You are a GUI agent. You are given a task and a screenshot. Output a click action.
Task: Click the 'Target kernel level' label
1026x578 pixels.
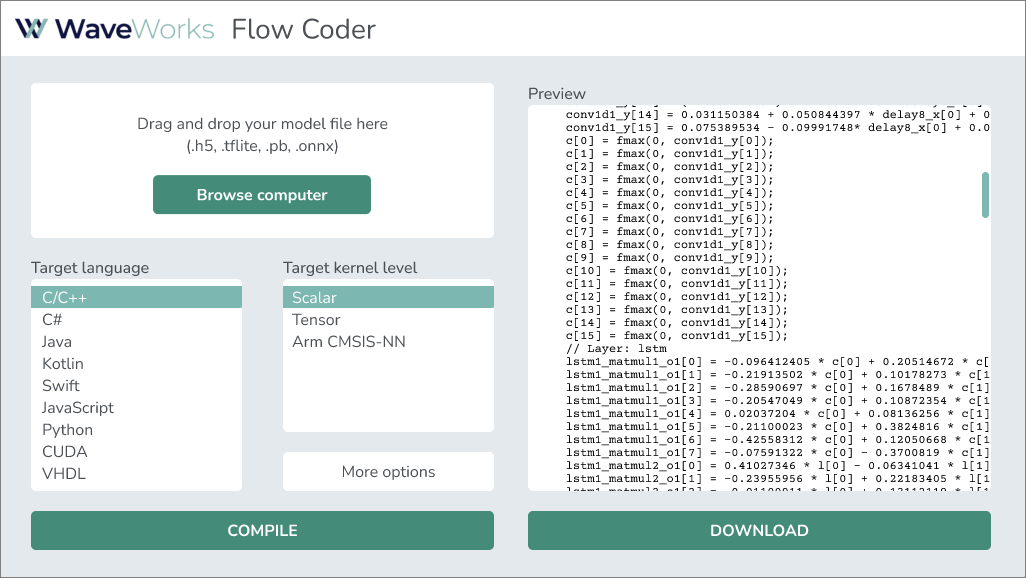click(350, 268)
